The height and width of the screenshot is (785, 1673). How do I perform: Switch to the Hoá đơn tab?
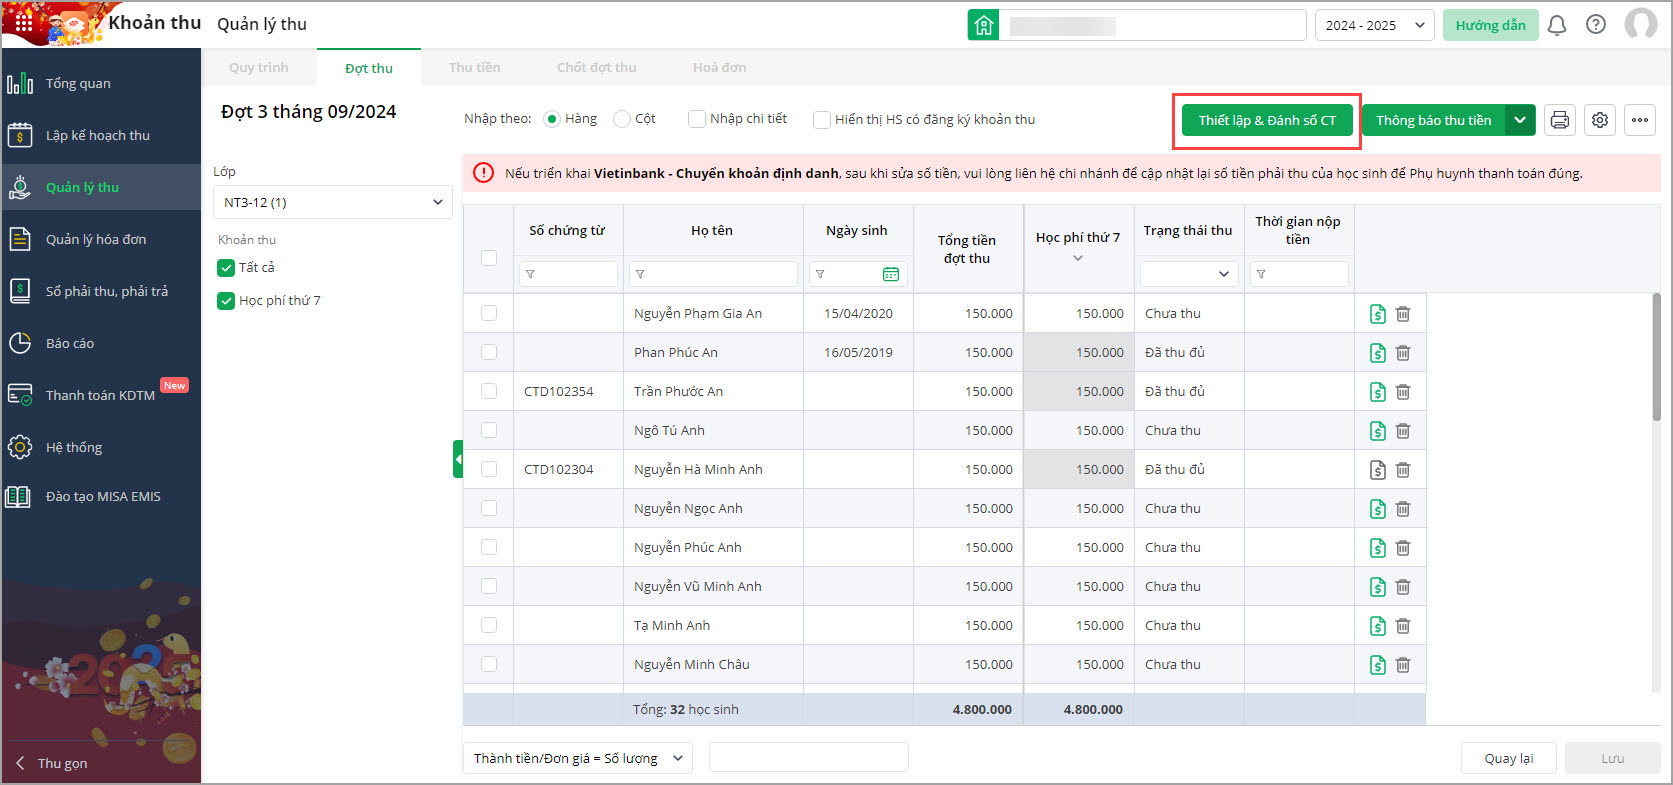tap(720, 67)
